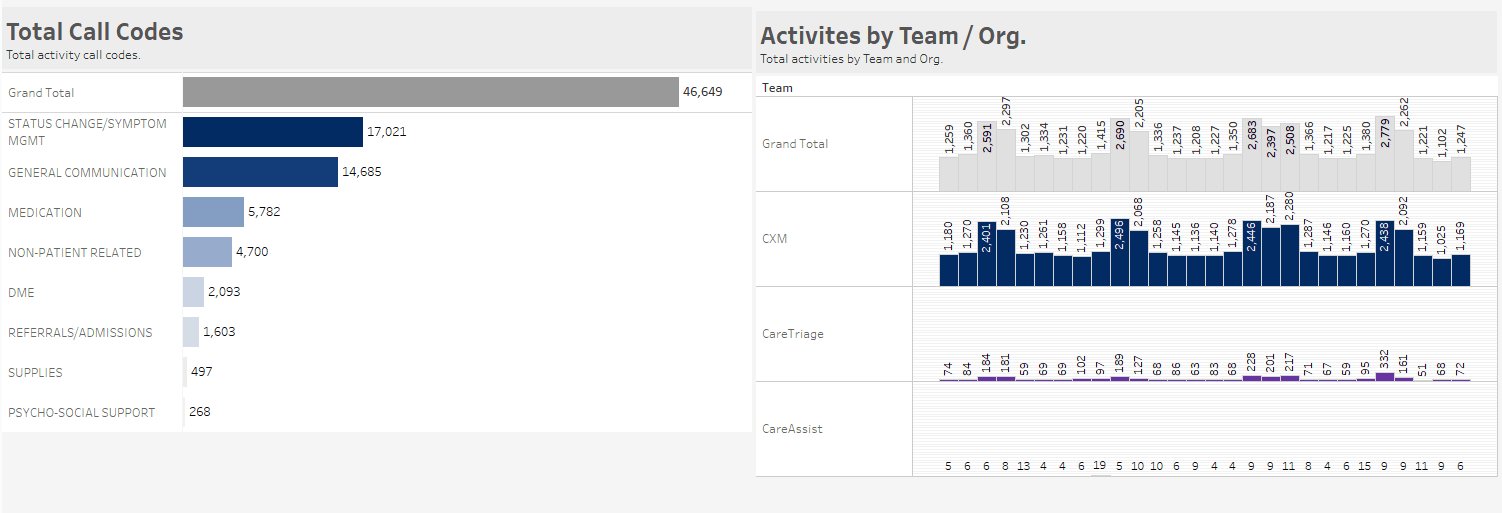1502x513 pixels.
Task: Click the MEDICATION bar in call codes
Action: coord(213,212)
